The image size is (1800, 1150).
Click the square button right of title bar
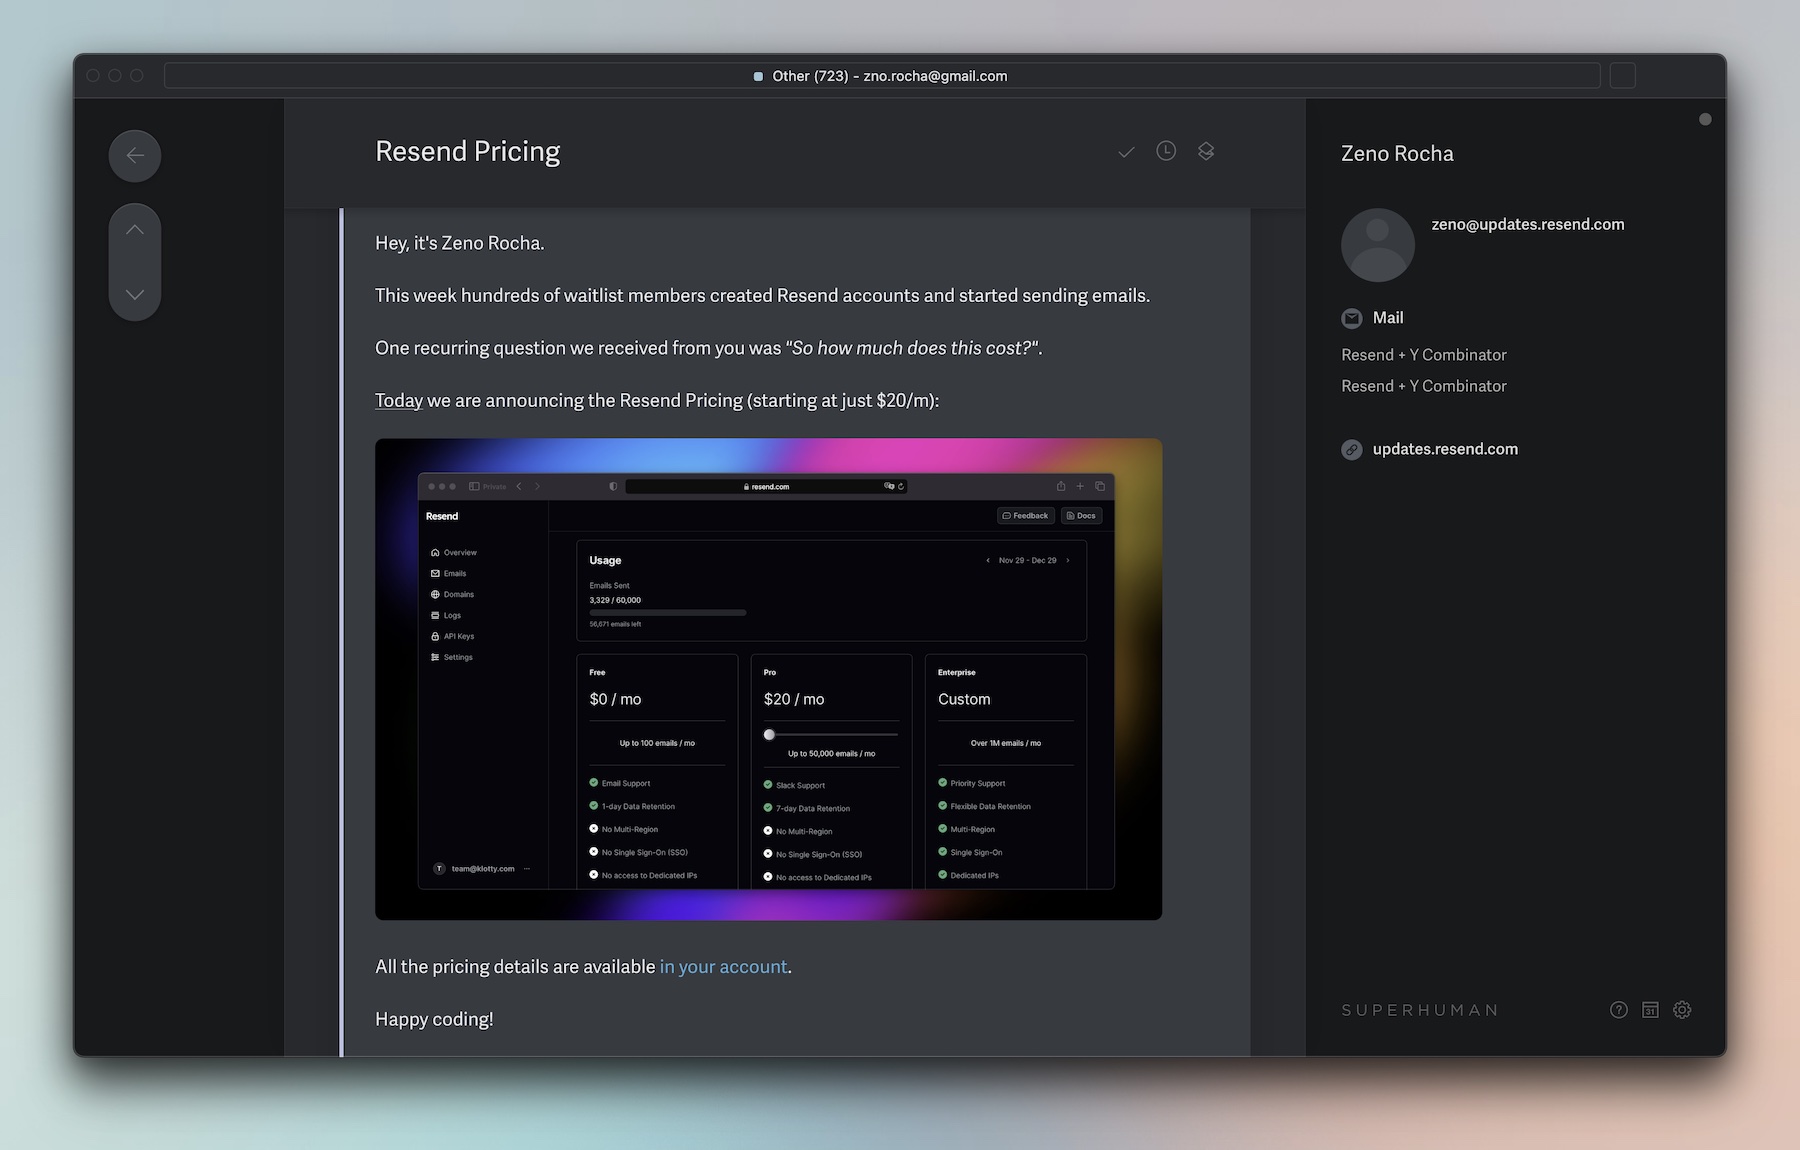pos(1622,76)
